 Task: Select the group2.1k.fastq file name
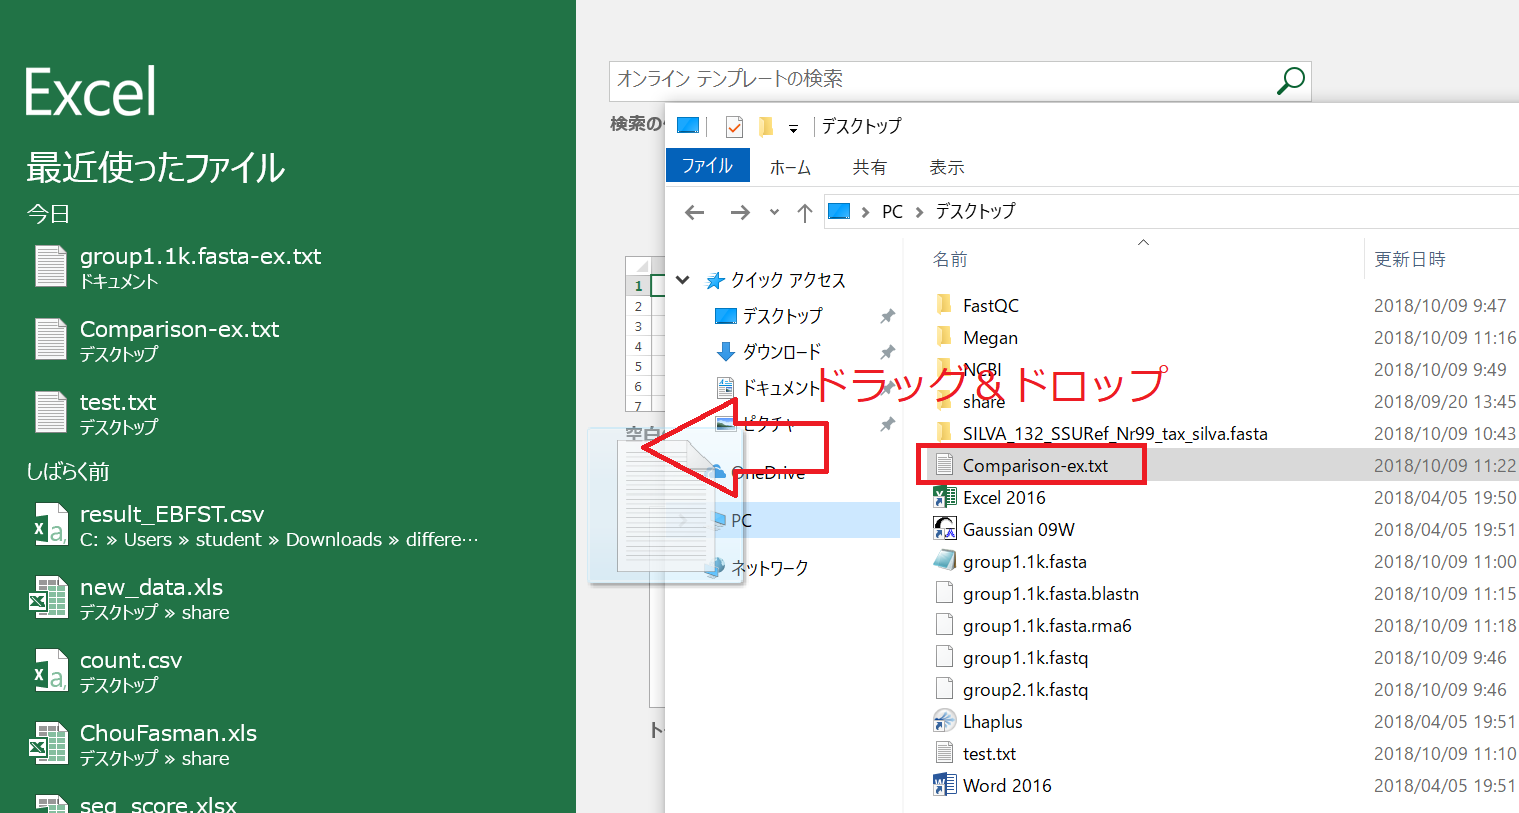pyautogui.click(x=1025, y=690)
